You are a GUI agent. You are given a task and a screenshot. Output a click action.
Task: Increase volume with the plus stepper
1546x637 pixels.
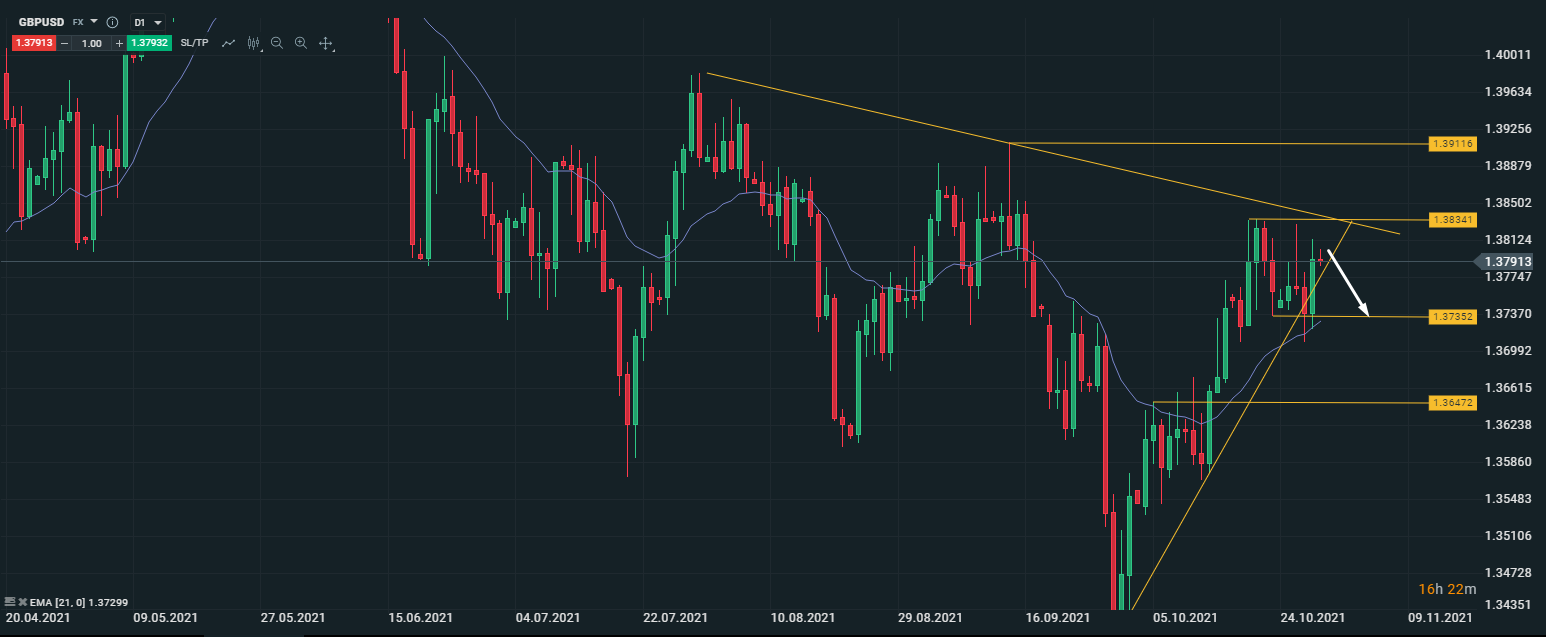click(x=119, y=43)
